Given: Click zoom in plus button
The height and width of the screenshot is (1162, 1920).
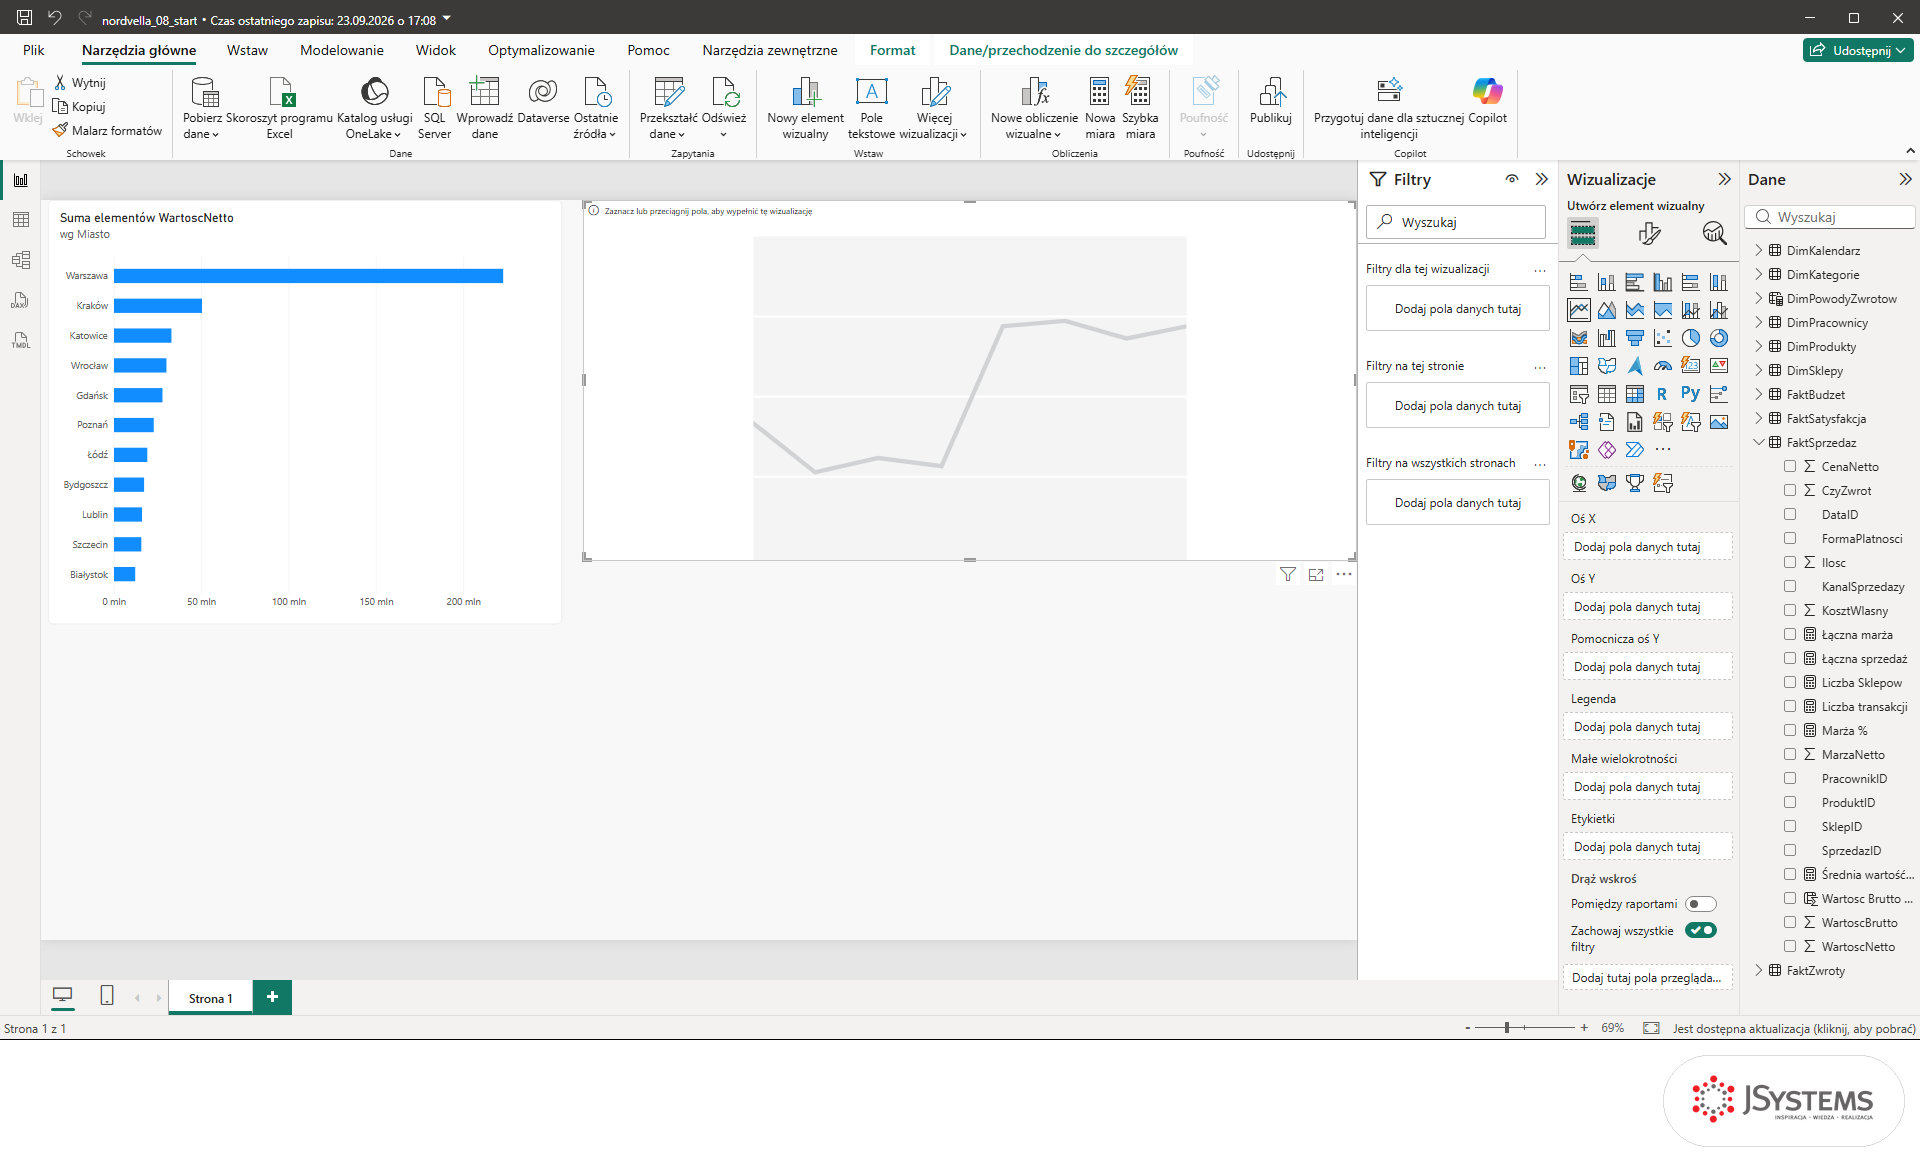Looking at the screenshot, I should click(1584, 1027).
